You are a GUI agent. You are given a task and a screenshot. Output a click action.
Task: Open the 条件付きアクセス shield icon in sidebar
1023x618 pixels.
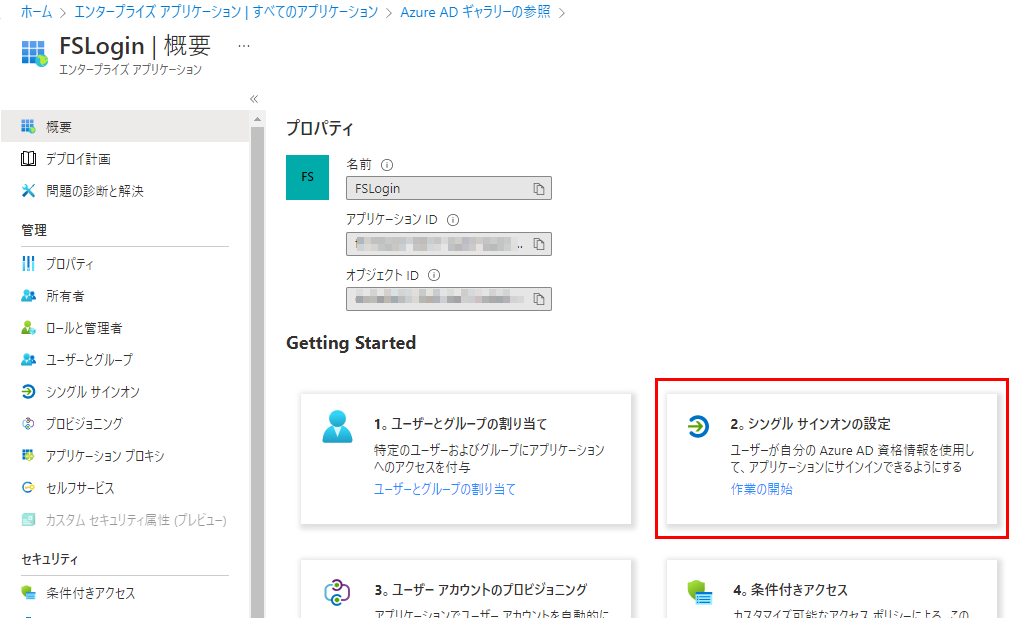[28, 593]
